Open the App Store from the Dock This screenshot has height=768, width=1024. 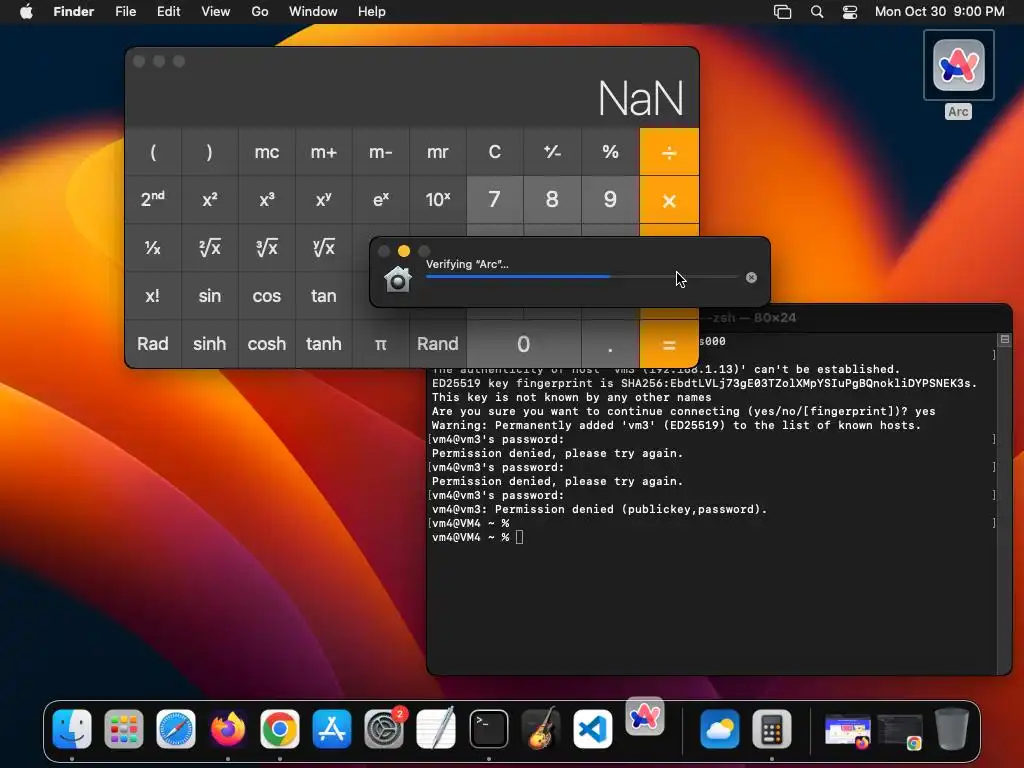[332, 729]
